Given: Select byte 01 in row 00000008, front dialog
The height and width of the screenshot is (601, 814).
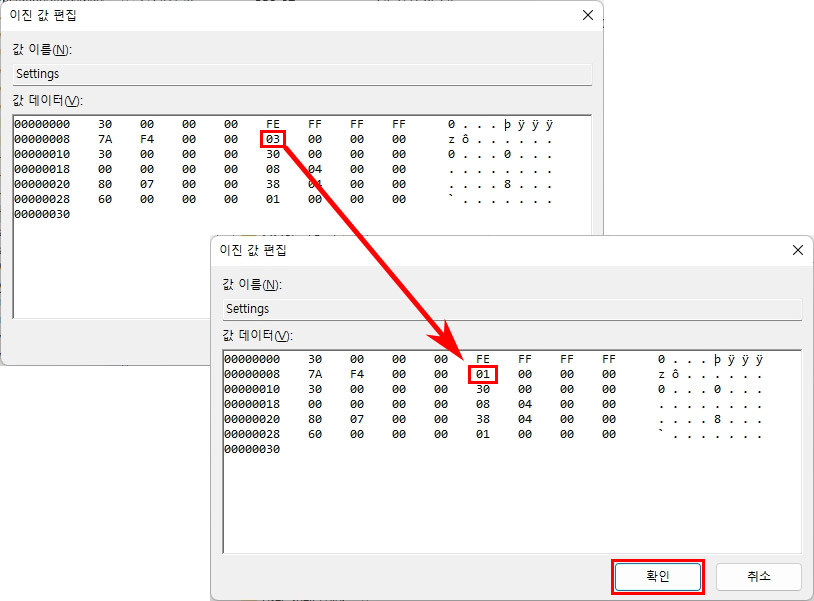Looking at the screenshot, I should click(483, 374).
